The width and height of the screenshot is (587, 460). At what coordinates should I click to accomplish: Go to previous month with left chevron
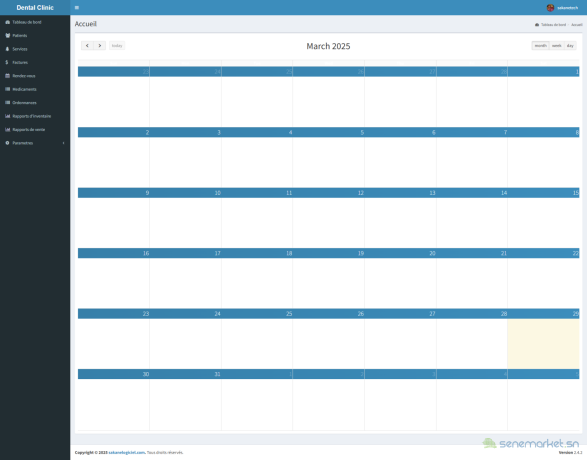[87, 46]
